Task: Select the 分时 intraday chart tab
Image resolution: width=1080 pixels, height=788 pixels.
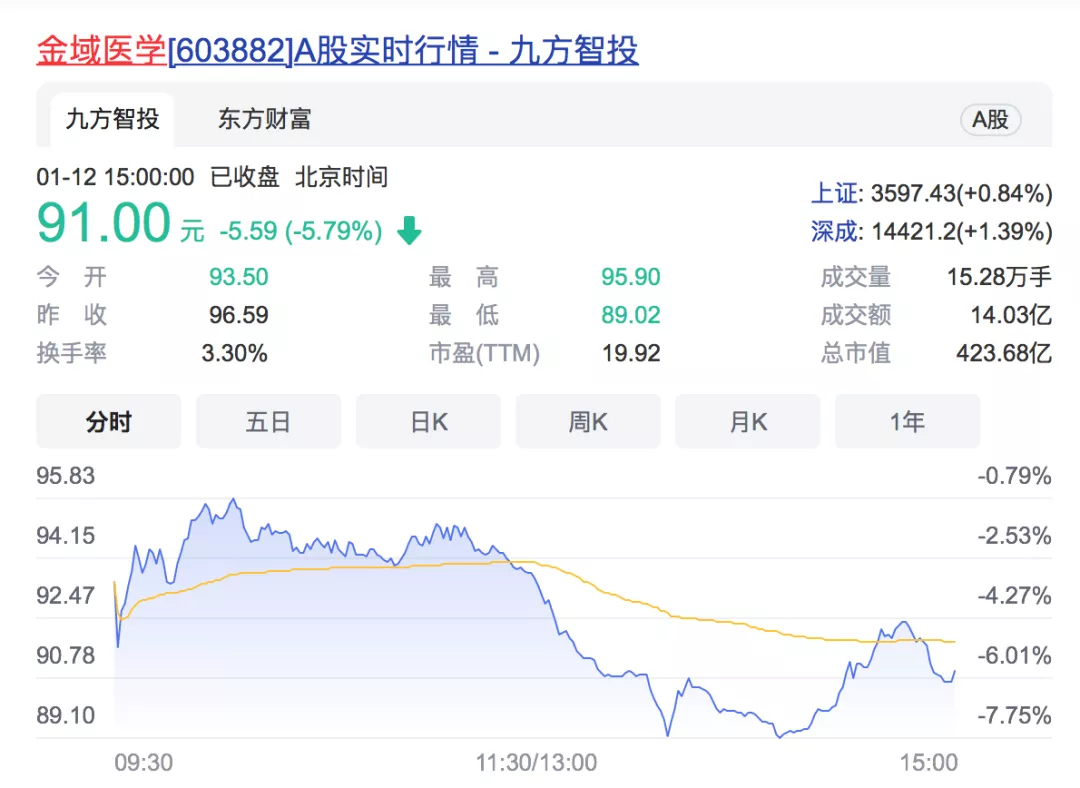Action: pyautogui.click(x=108, y=422)
